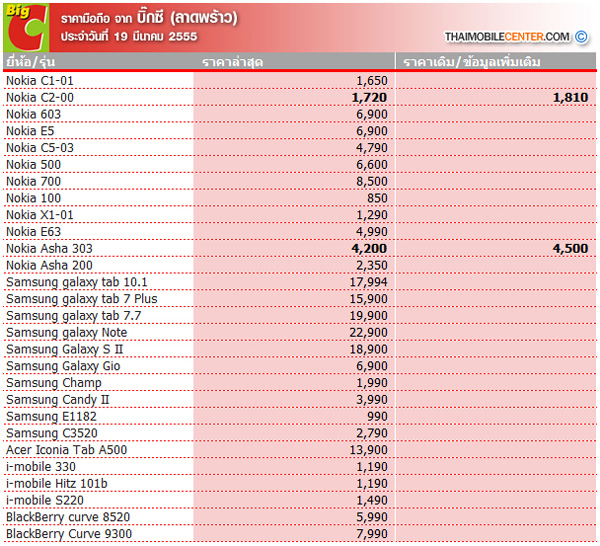Click the 3,990 price cell
The image size is (600, 546).
point(372,400)
